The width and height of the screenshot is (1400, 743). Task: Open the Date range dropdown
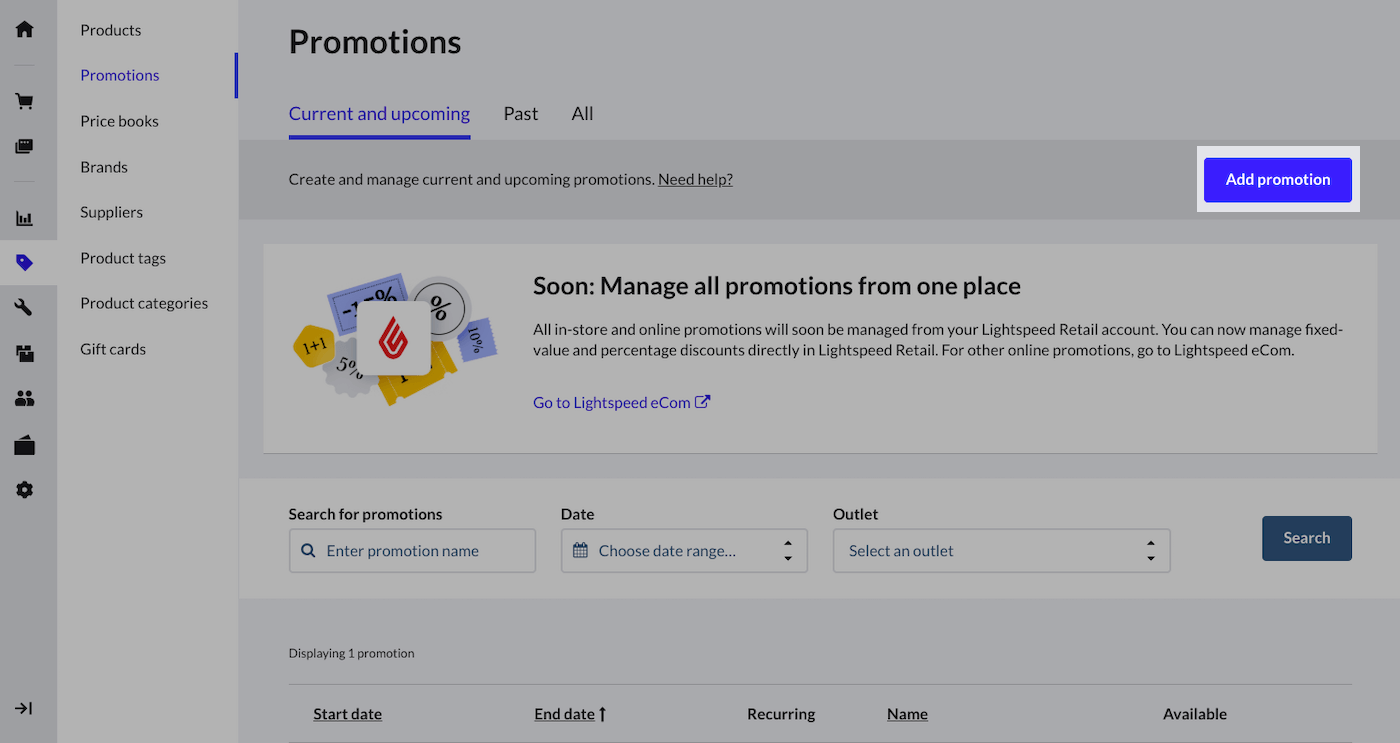pyautogui.click(x=684, y=551)
